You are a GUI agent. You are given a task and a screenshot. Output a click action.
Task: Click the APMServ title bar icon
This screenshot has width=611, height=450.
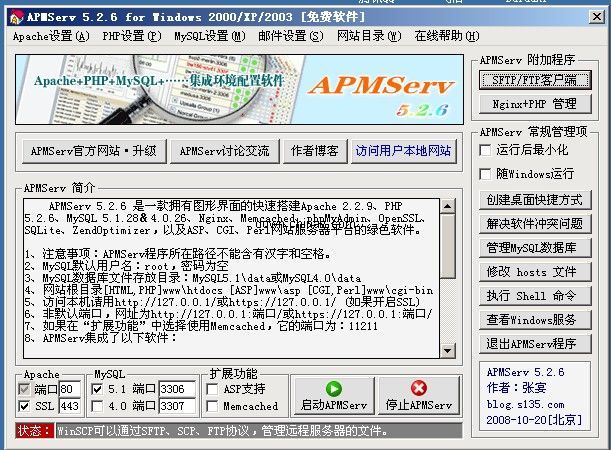(x=16, y=18)
